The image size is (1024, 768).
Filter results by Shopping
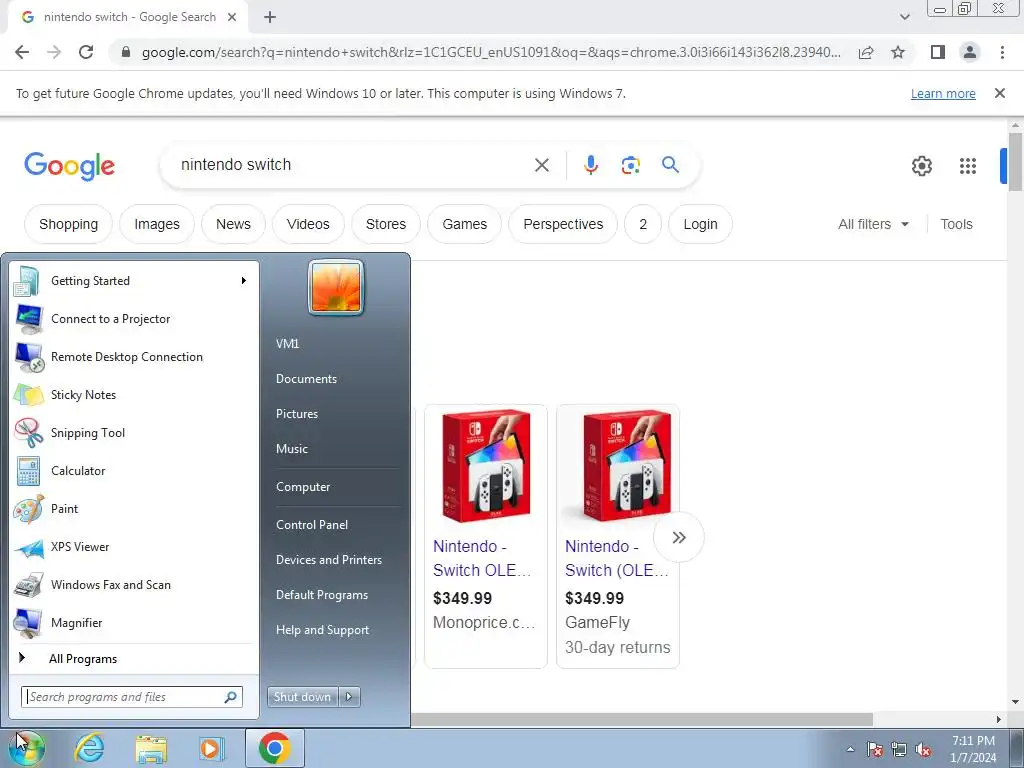[69, 224]
